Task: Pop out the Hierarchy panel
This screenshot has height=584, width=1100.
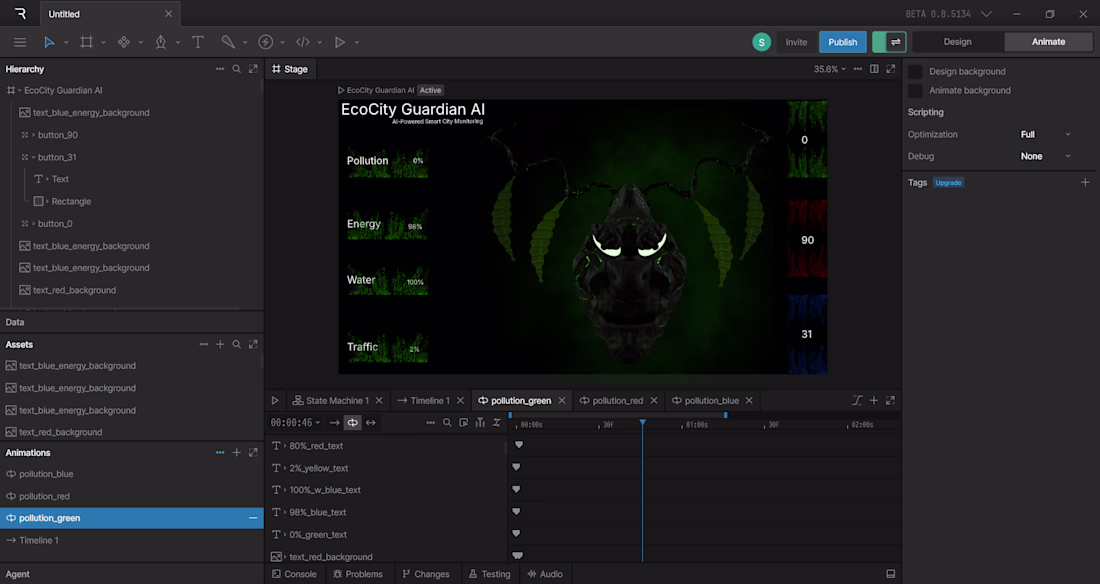Action: coord(253,69)
